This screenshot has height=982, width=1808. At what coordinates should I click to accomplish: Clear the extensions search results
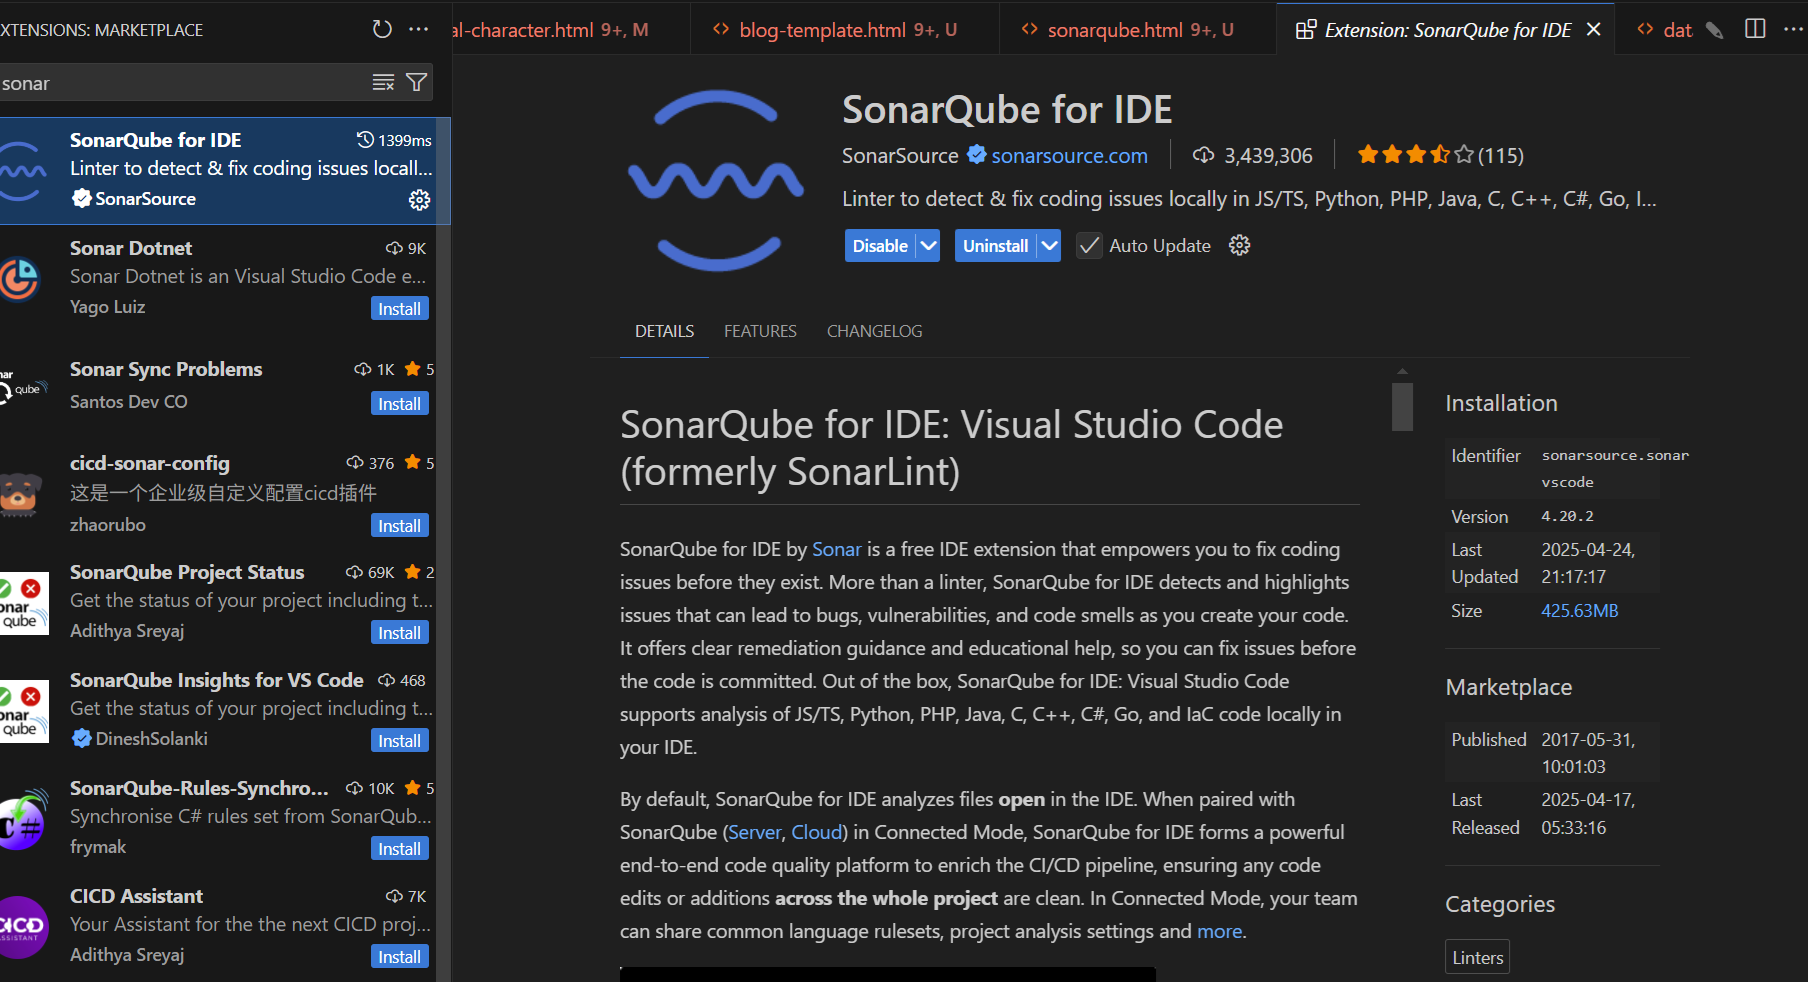383,83
